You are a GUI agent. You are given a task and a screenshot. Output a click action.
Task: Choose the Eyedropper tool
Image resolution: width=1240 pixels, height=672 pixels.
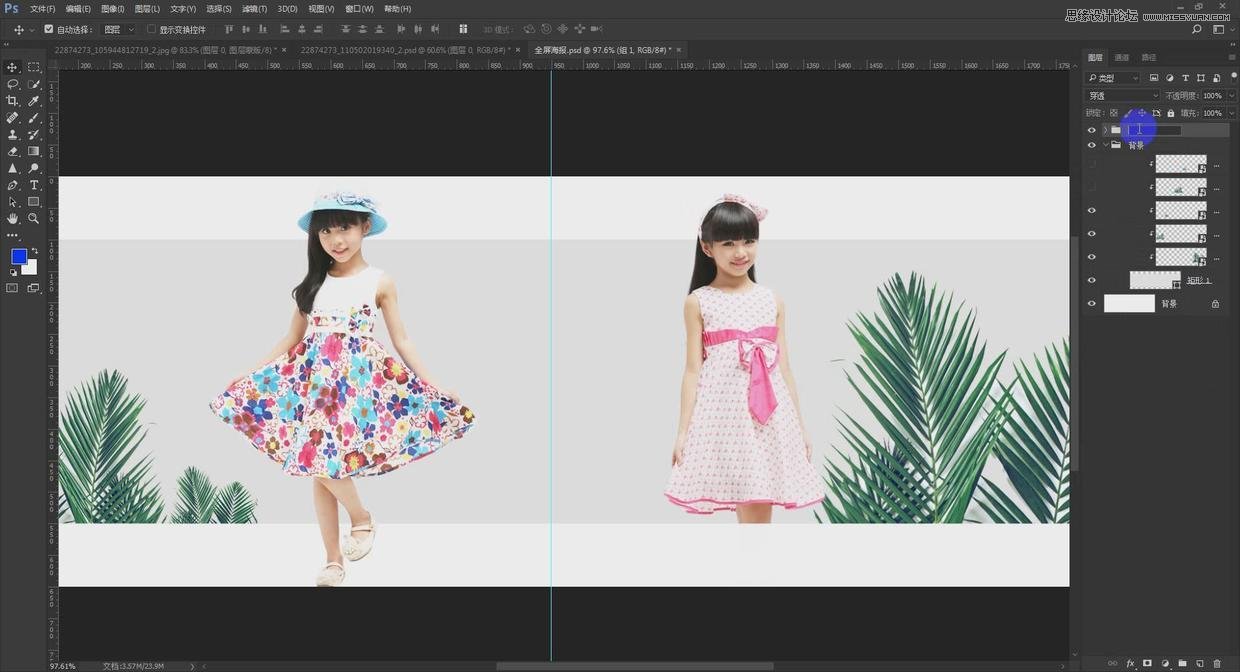(x=34, y=101)
